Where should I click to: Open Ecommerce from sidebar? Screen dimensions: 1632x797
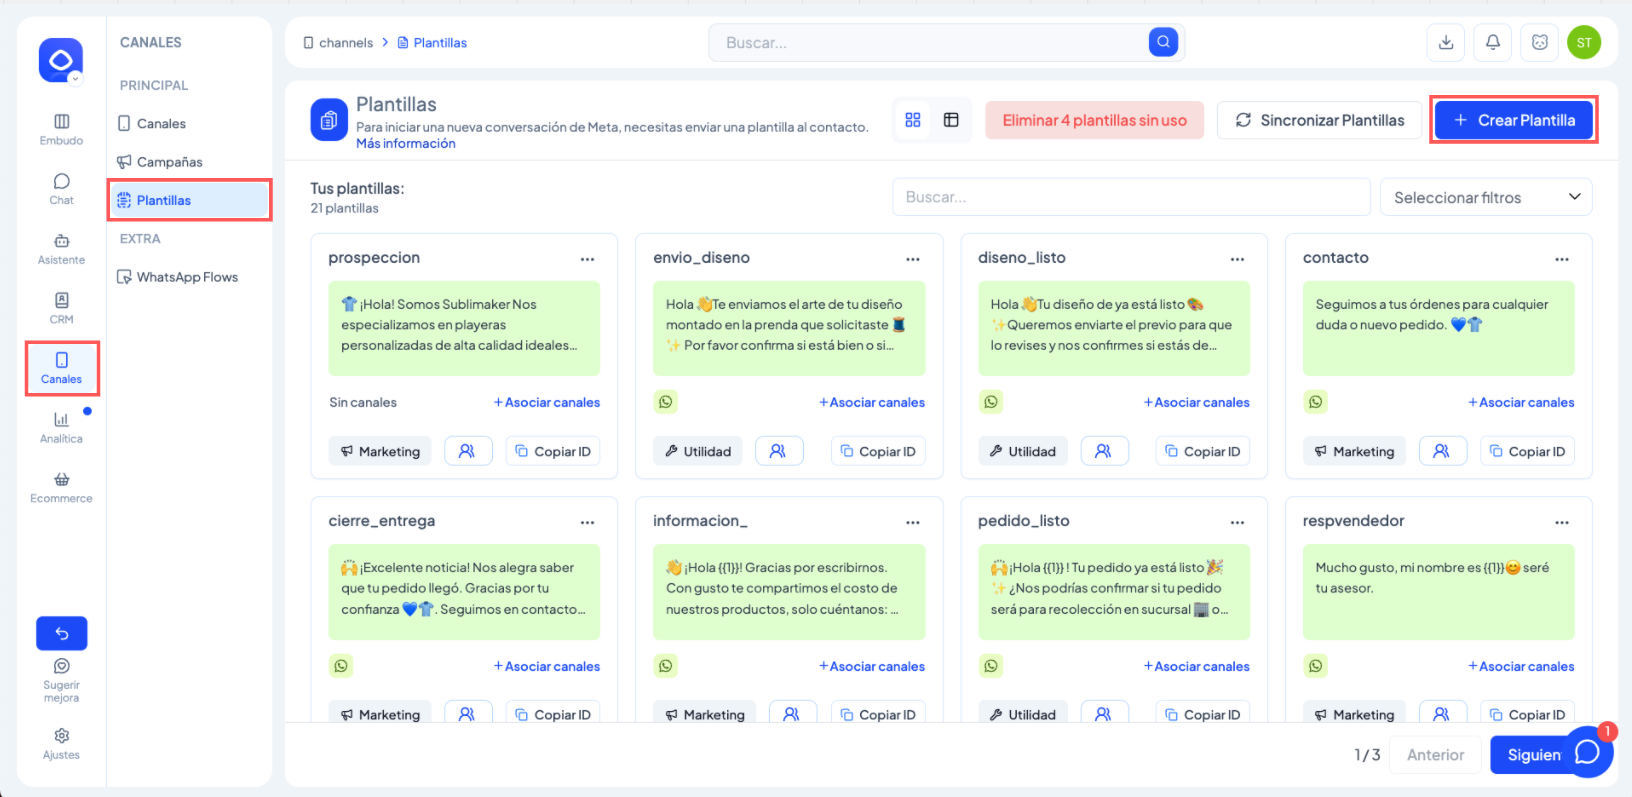tap(61, 487)
